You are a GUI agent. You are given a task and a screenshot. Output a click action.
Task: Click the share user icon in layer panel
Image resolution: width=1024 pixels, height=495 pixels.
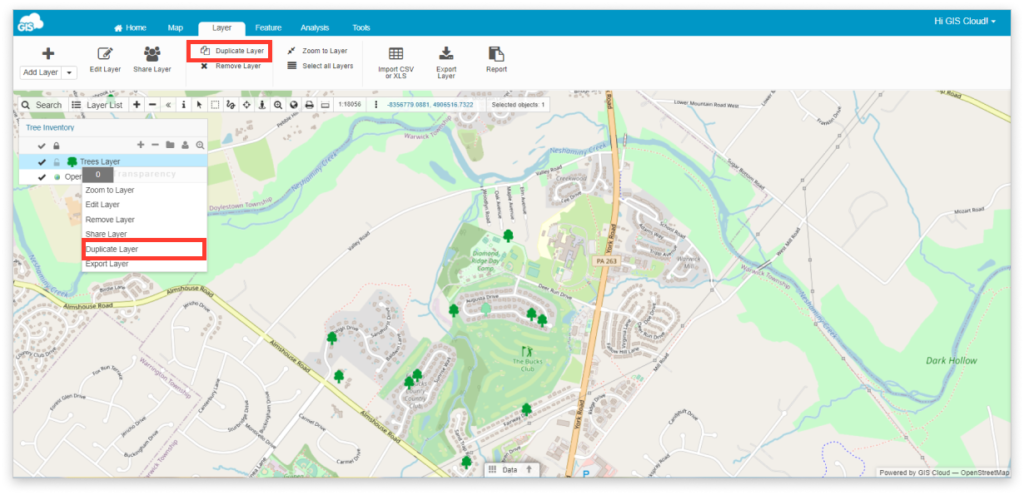185,145
